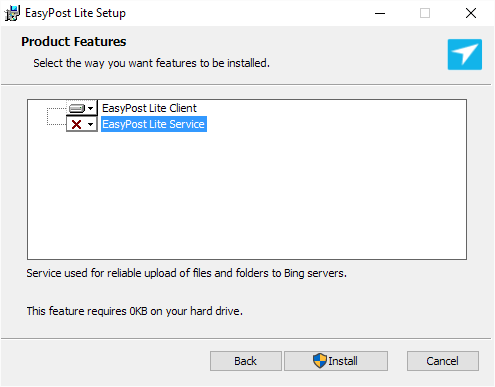
Task: Select the highlighted EasyPost Lite Service feature
Action: [x=154, y=124]
